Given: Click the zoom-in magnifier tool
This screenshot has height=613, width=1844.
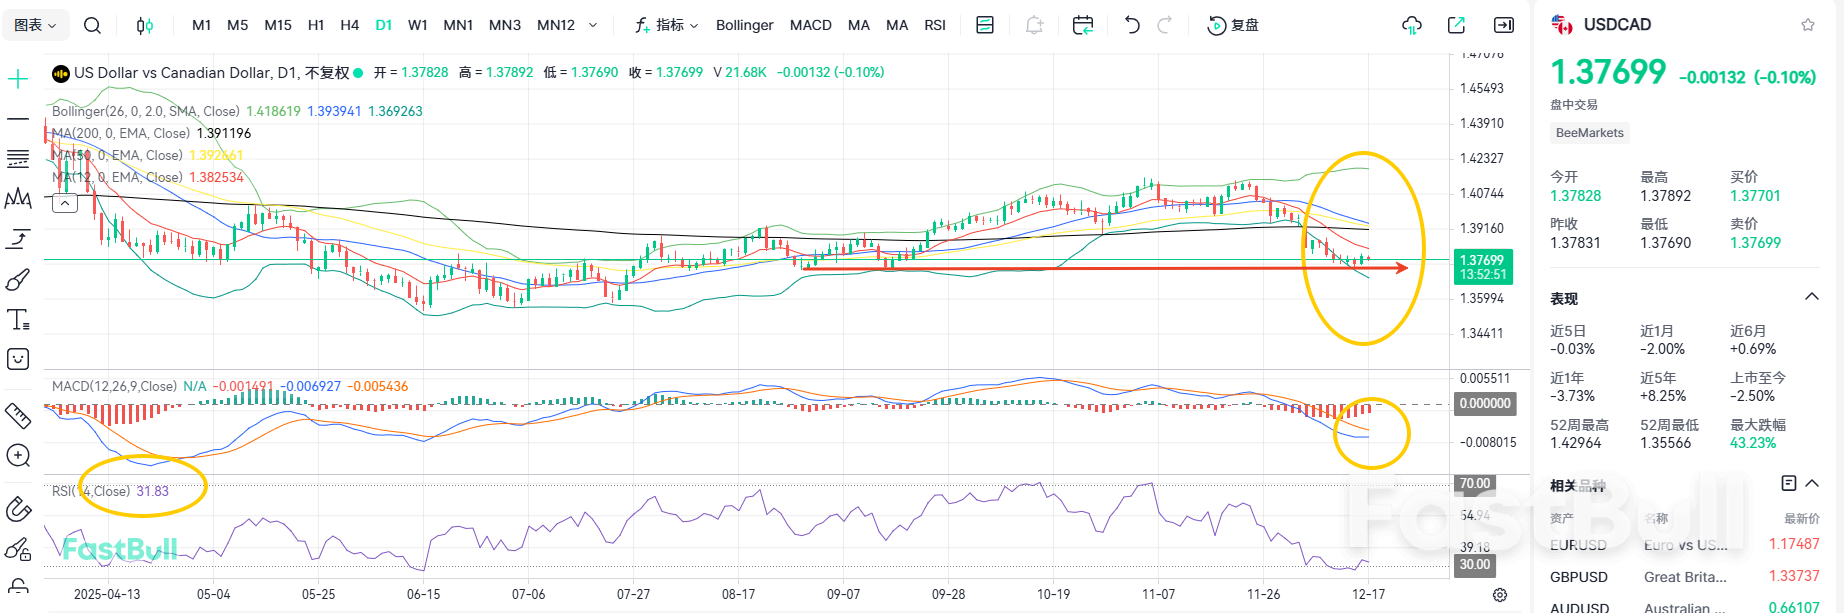Looking at the screenshot, I should (x=18, y=456).
